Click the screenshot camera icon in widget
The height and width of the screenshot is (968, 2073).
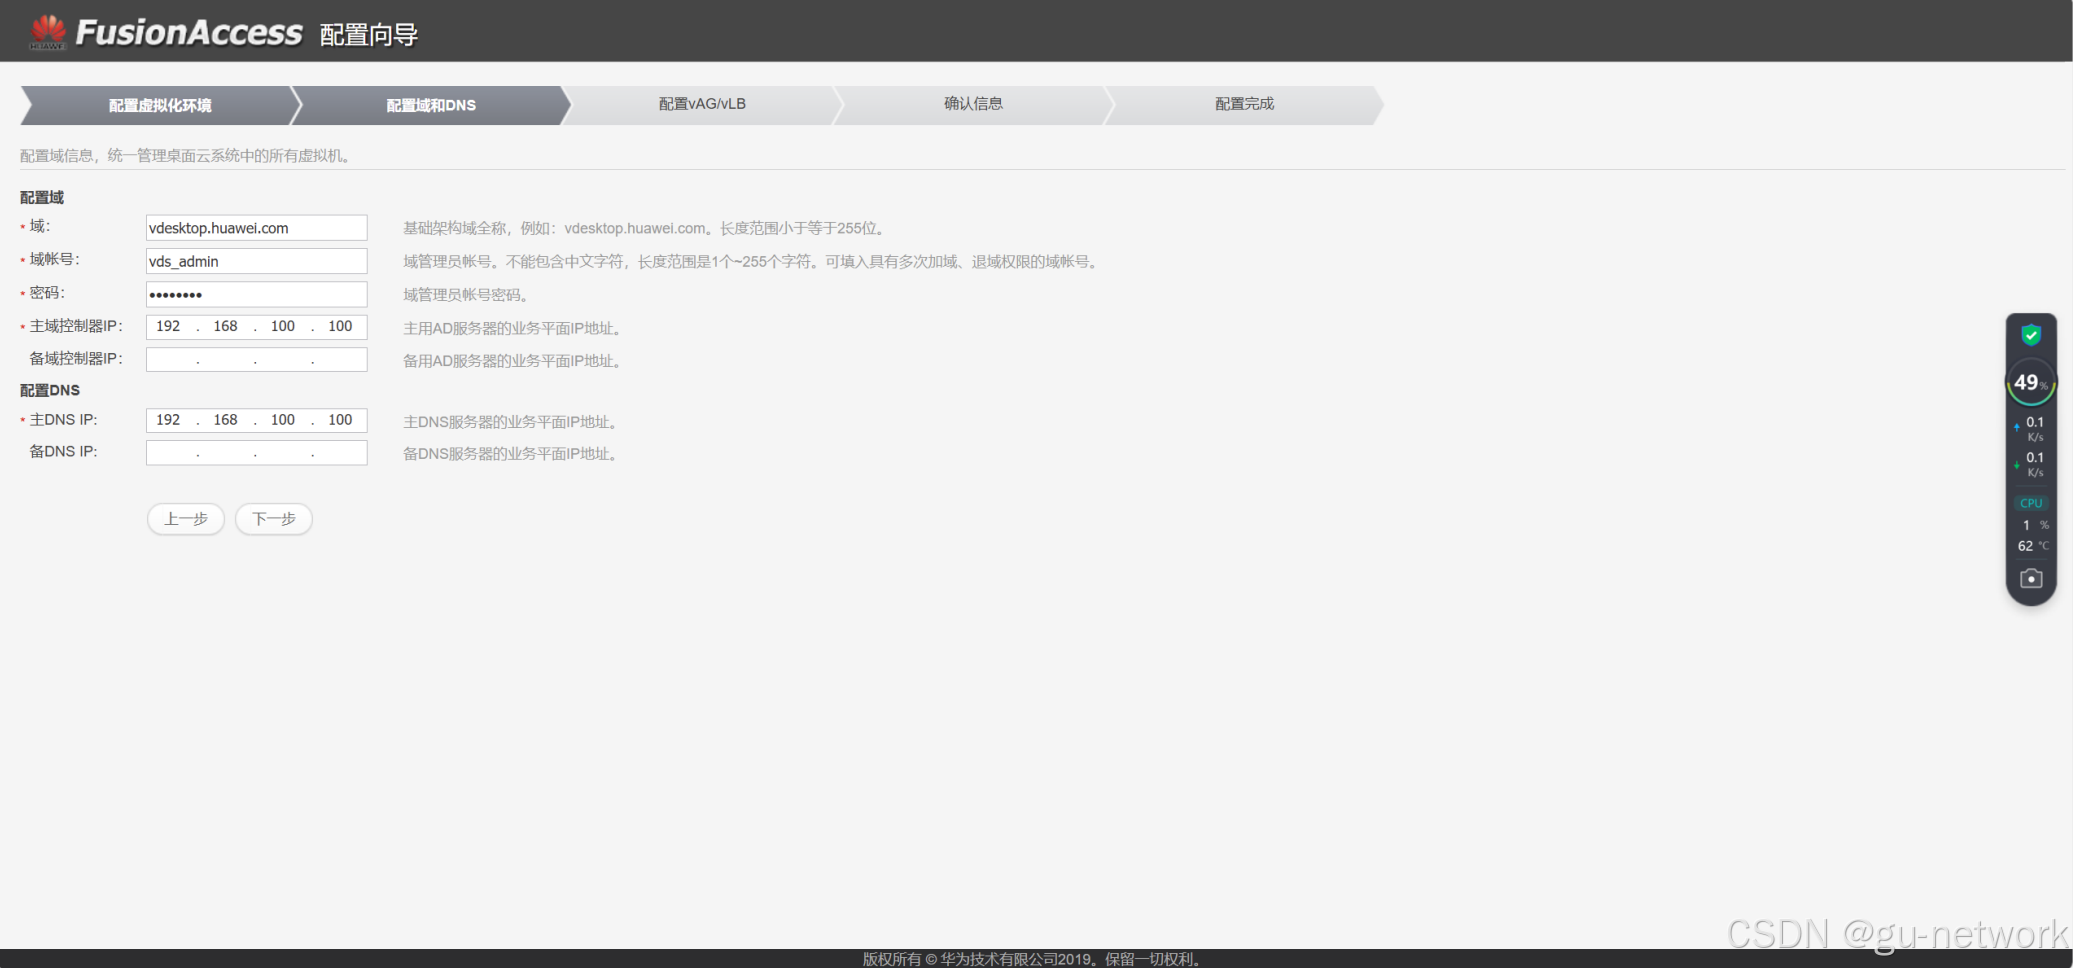coord(2031,579)
